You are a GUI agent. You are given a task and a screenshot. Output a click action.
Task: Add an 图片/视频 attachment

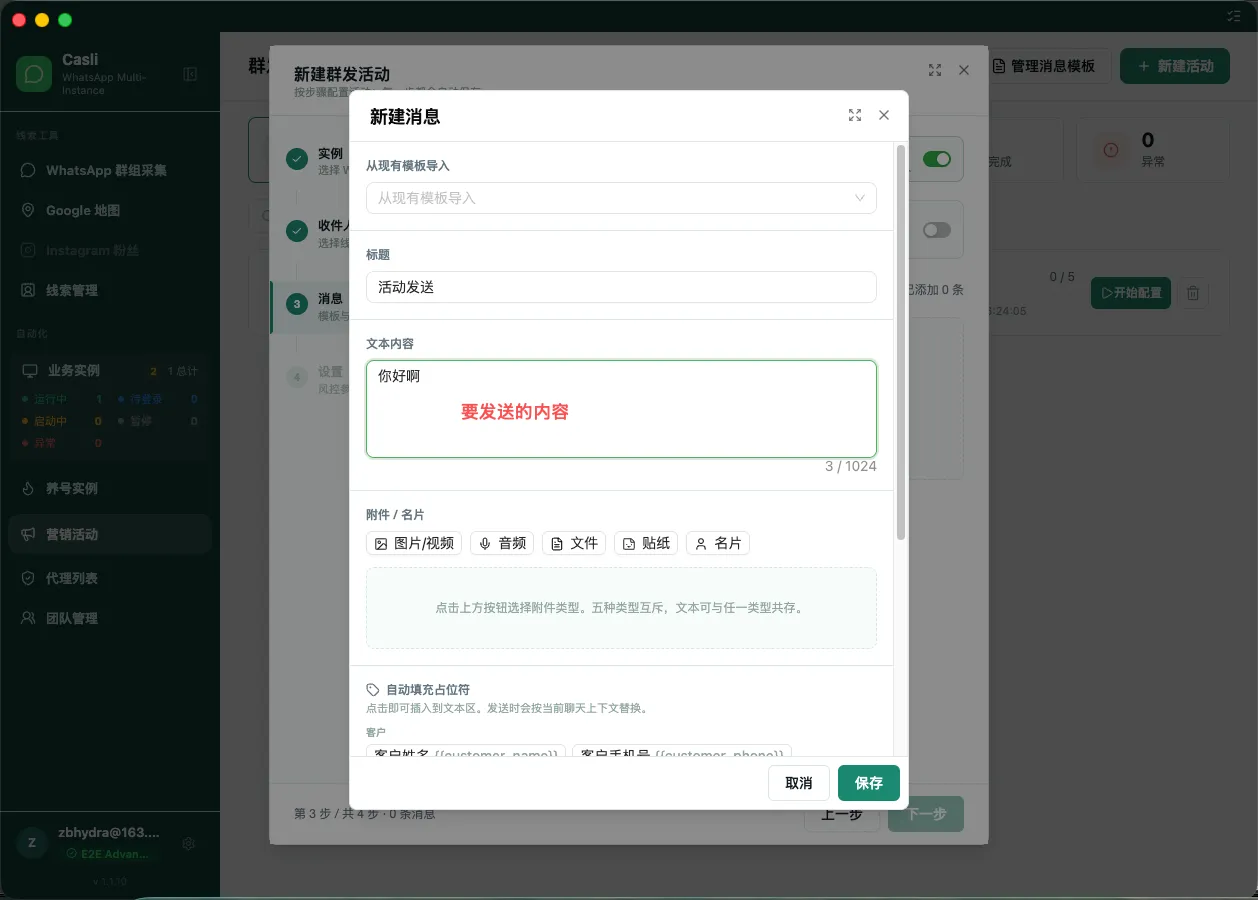tap(414, 543)
